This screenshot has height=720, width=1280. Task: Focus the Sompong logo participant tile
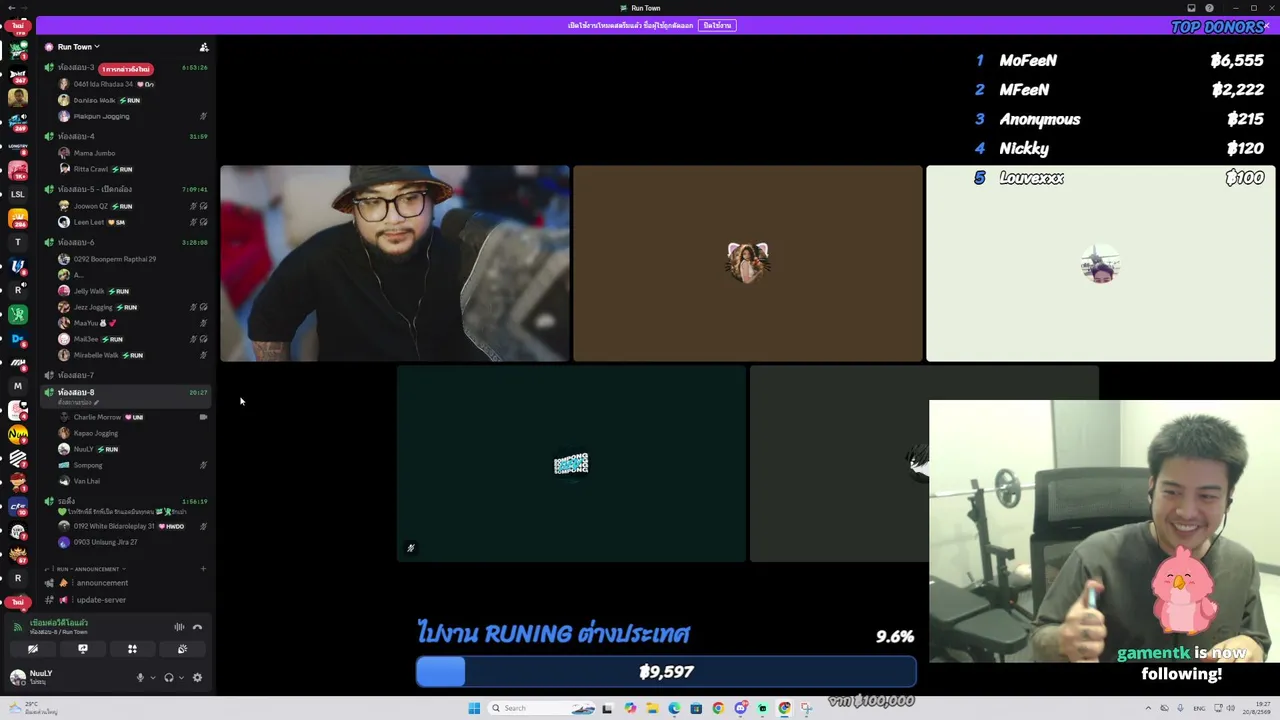point(571,464)
